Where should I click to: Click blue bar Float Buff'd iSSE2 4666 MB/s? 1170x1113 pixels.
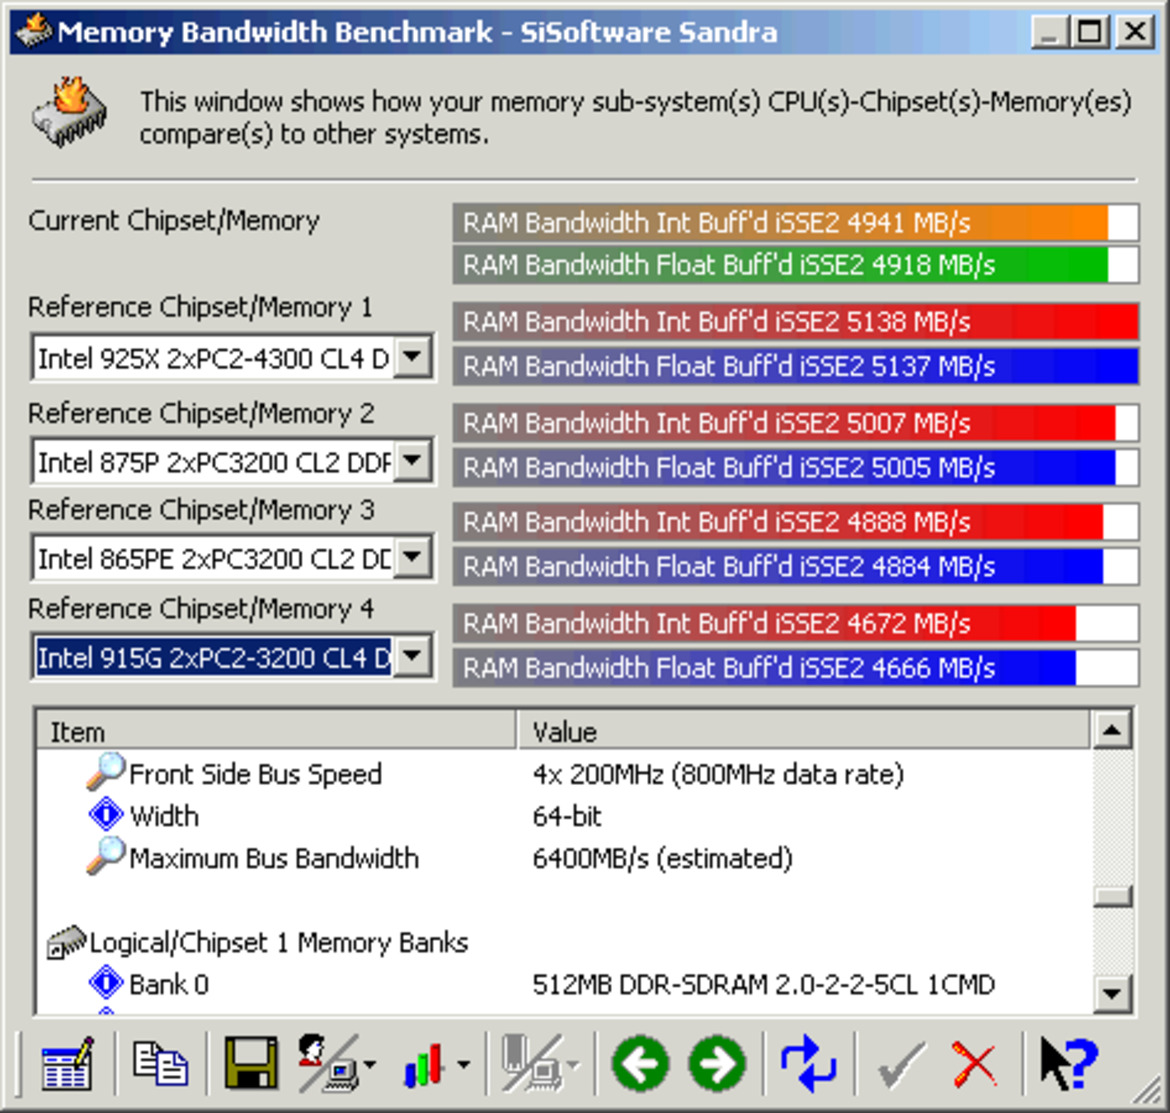click(795, 668)
